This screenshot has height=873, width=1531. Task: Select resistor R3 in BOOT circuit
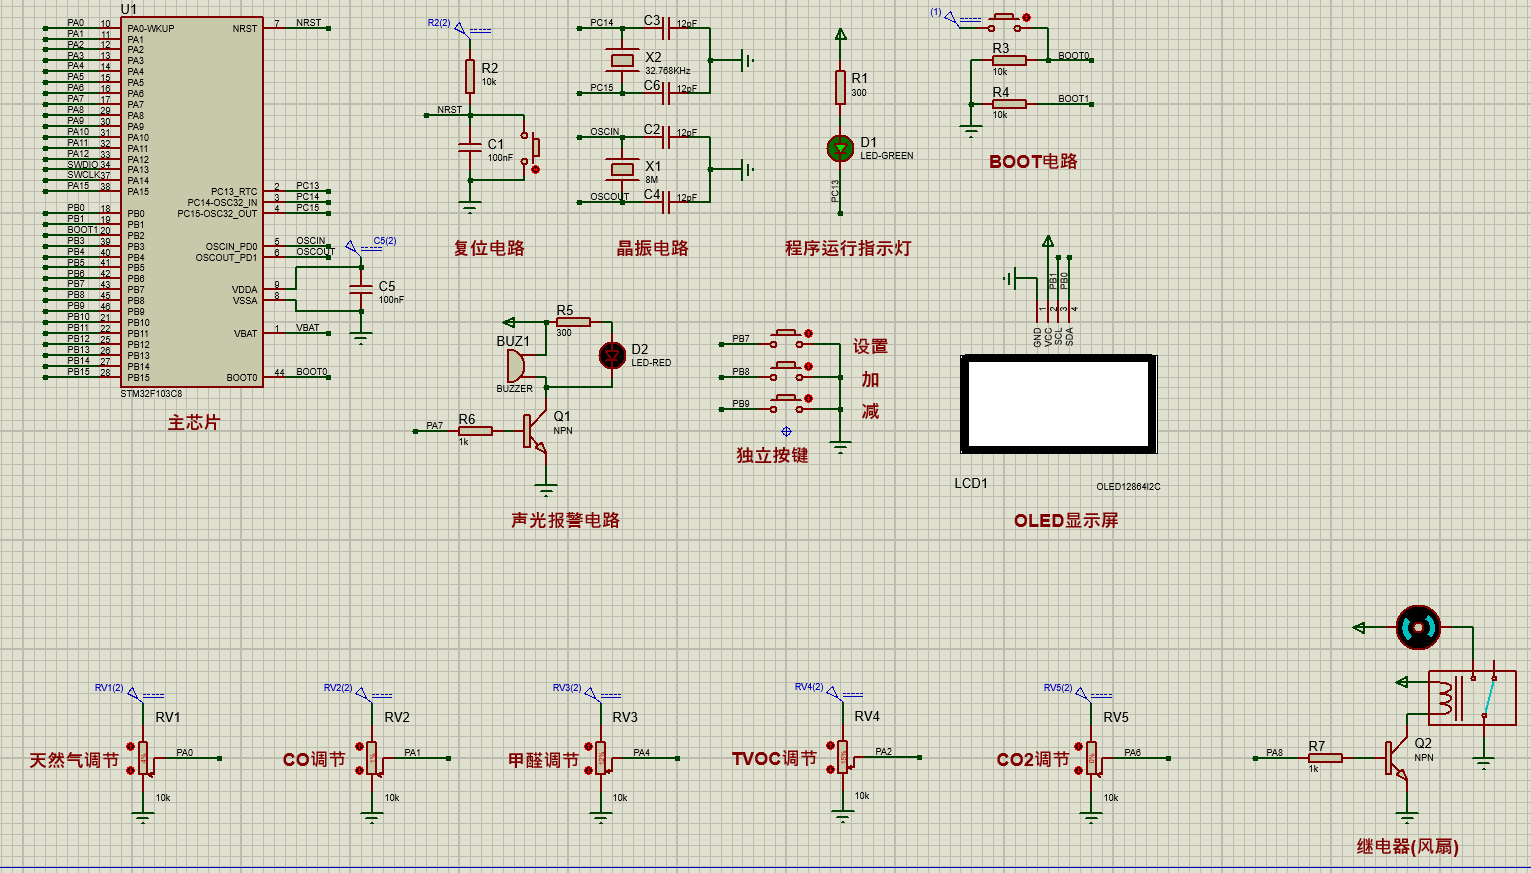(1009, 60)
